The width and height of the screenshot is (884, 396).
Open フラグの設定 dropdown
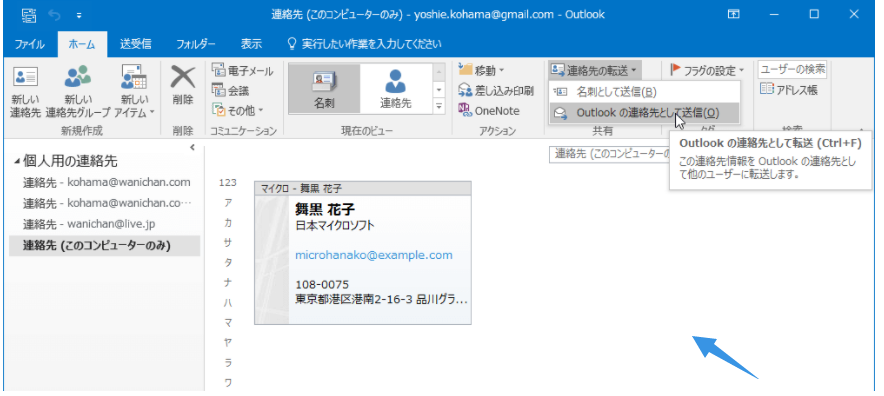click(x=708, y=71)
